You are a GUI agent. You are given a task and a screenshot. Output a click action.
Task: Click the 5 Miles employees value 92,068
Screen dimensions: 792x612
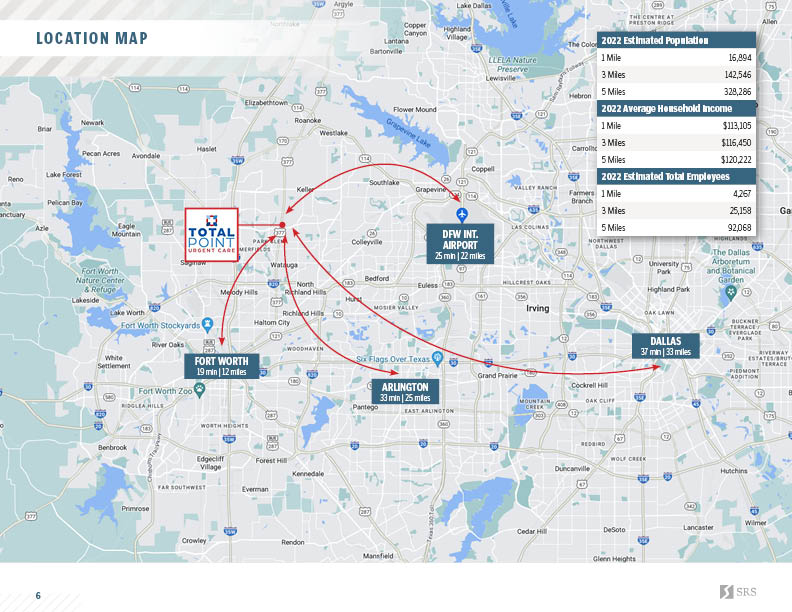[x=739, y=228]
